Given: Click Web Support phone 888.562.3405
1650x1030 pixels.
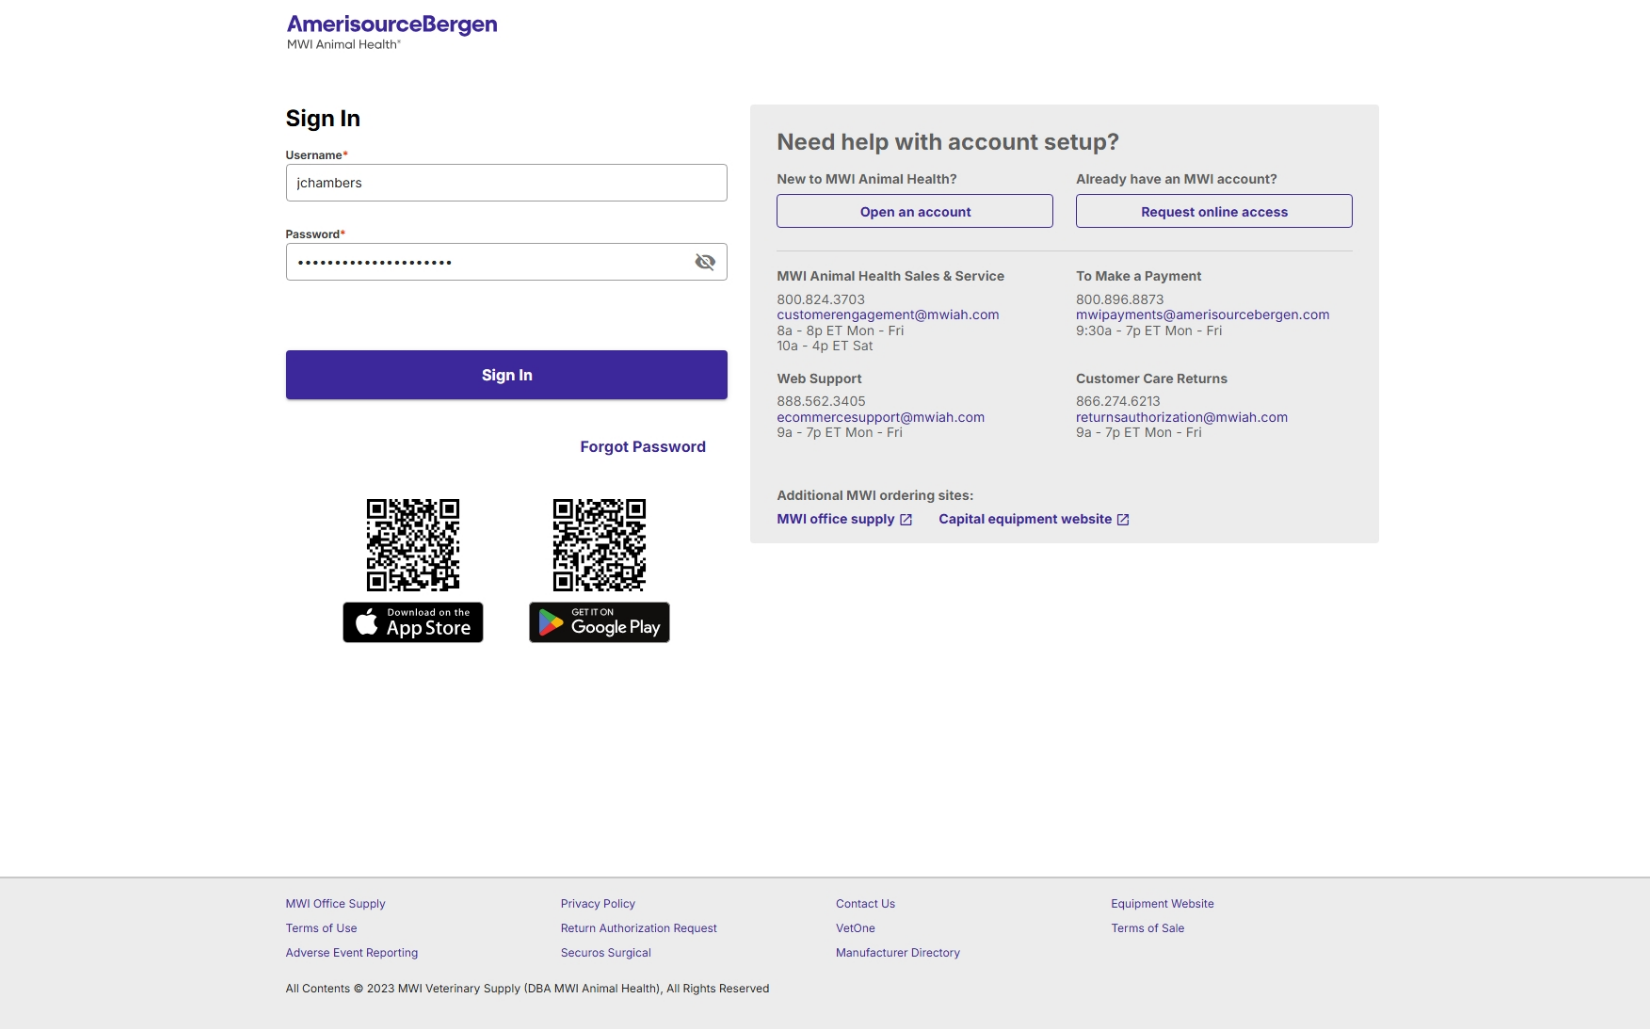Looking at the screenshot, I should click(821, 402).
